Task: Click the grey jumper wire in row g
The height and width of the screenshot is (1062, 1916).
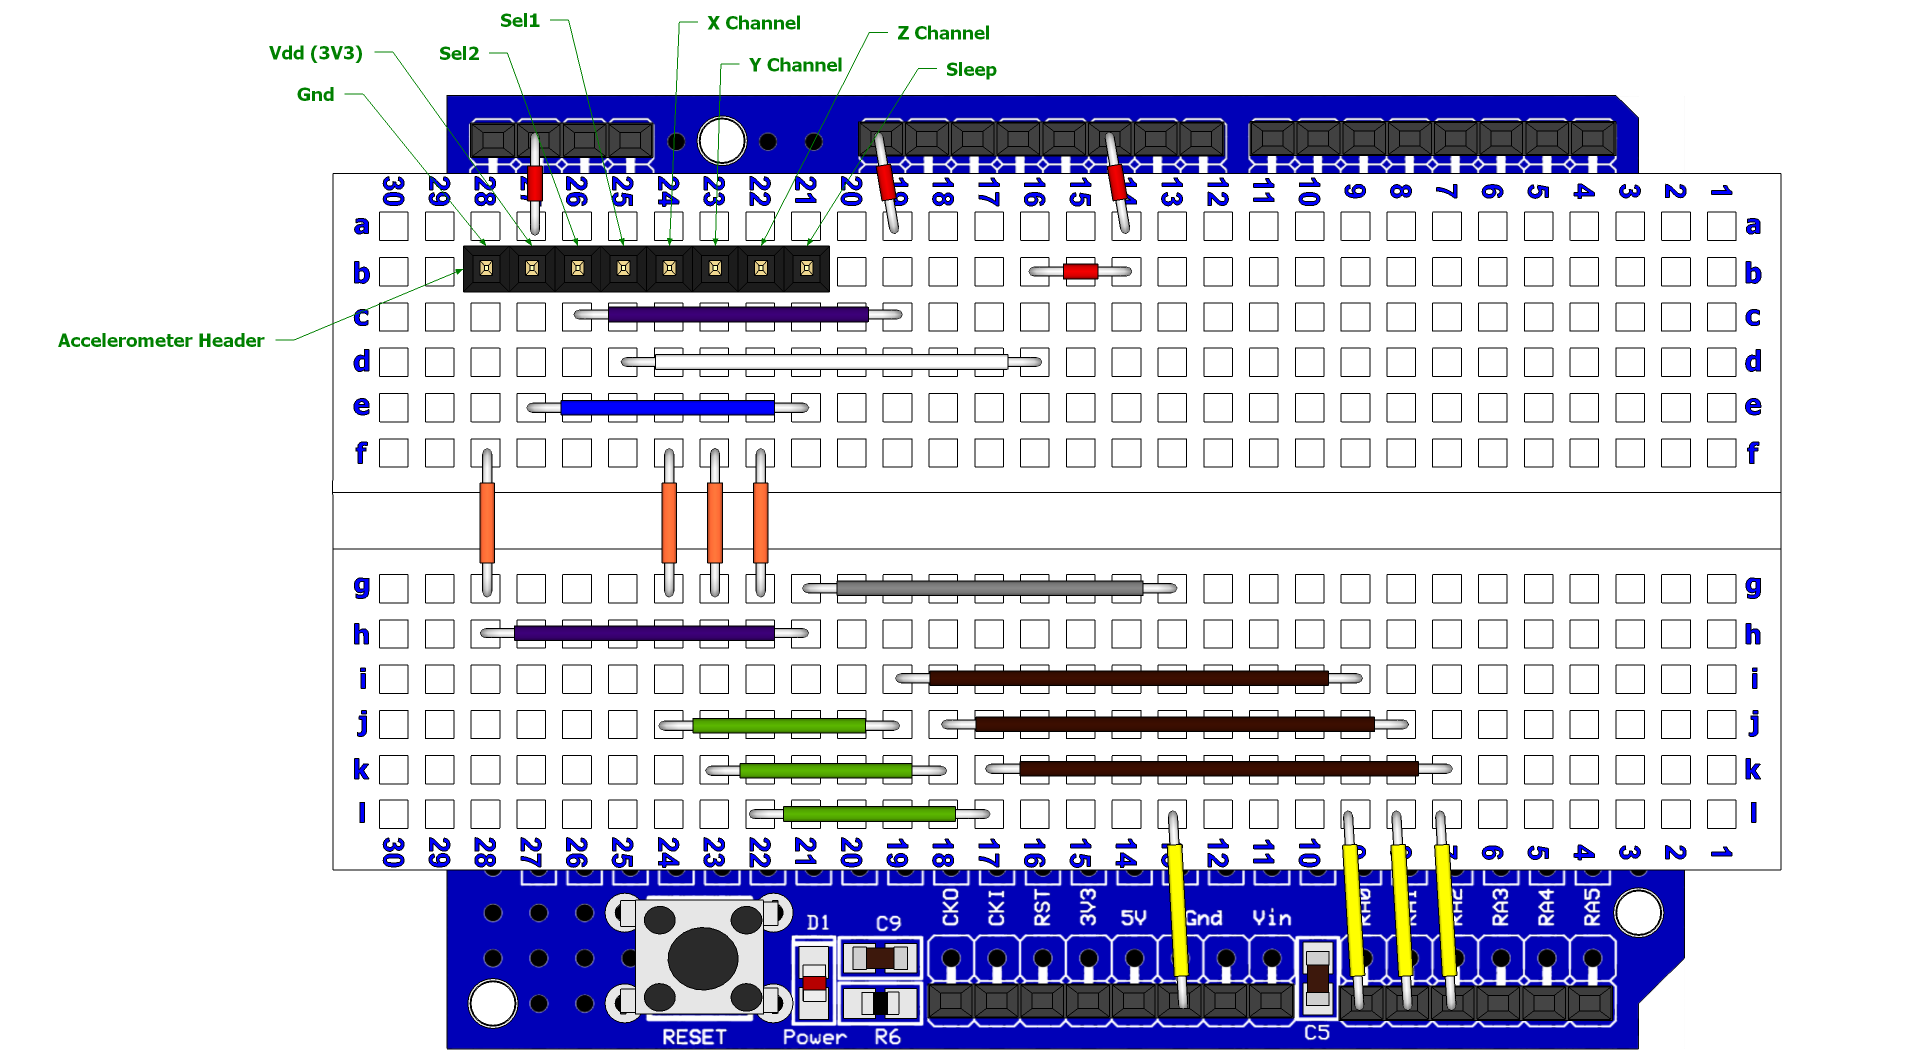Action: click(x=989, y=588)
